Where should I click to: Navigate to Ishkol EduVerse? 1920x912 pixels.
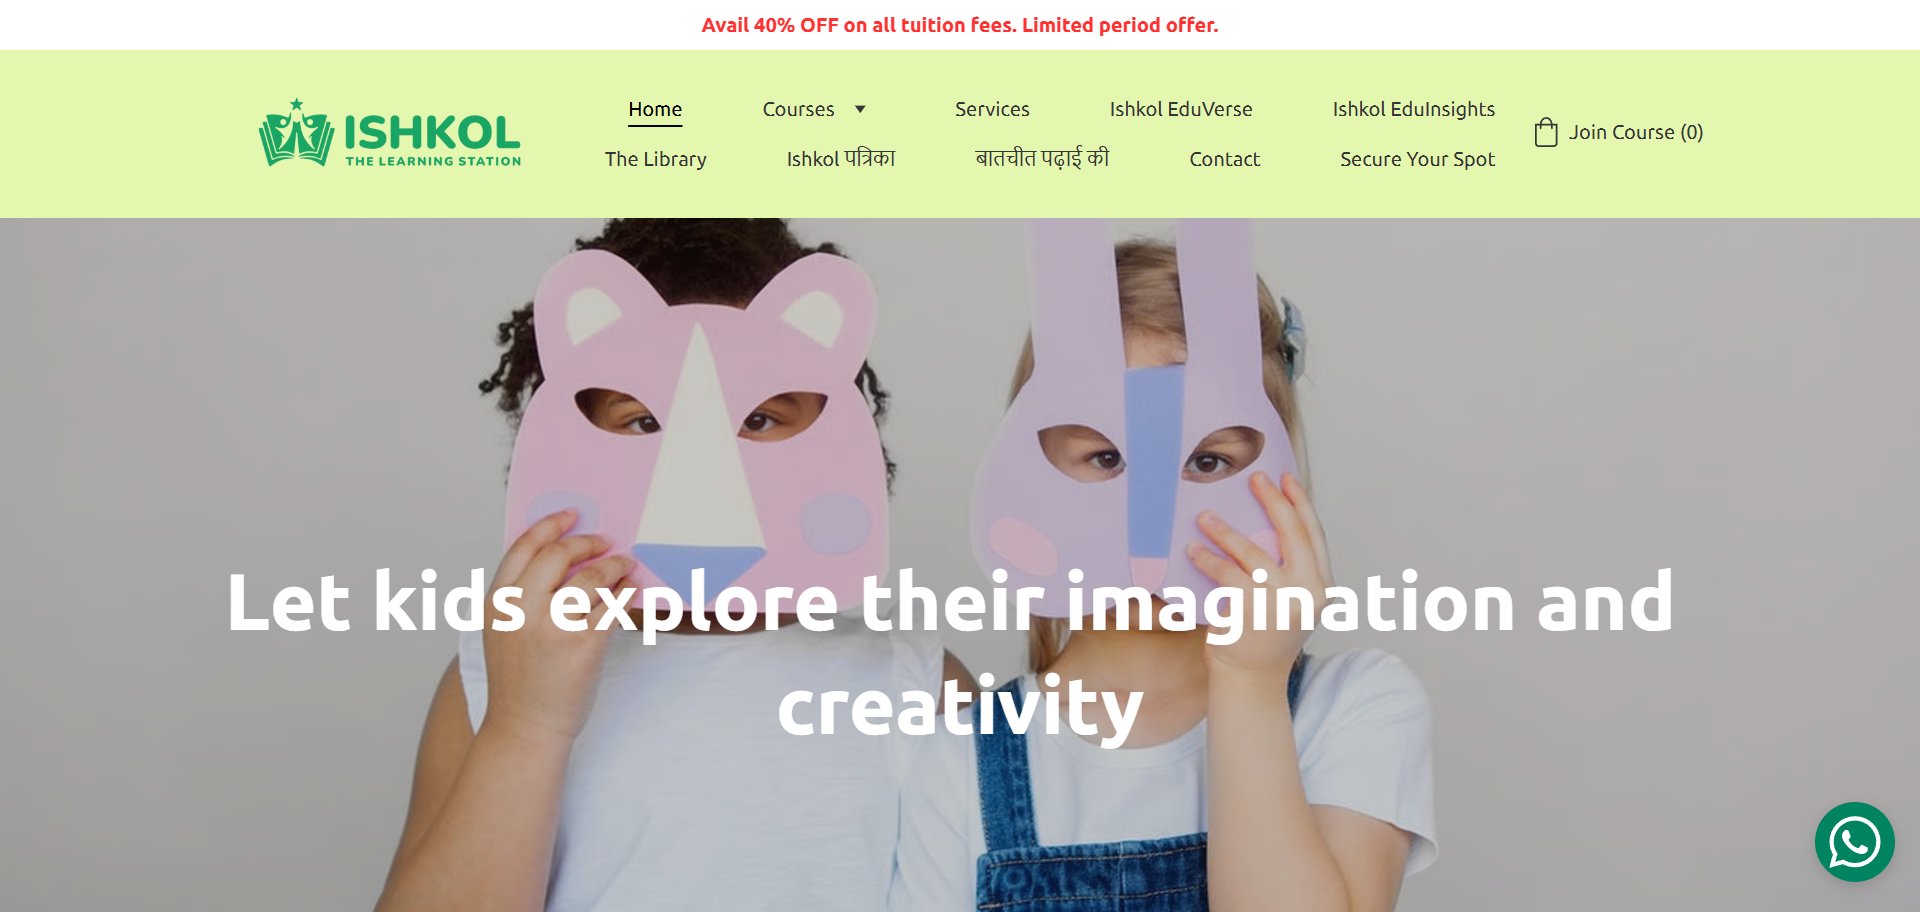click(1181, 109)
